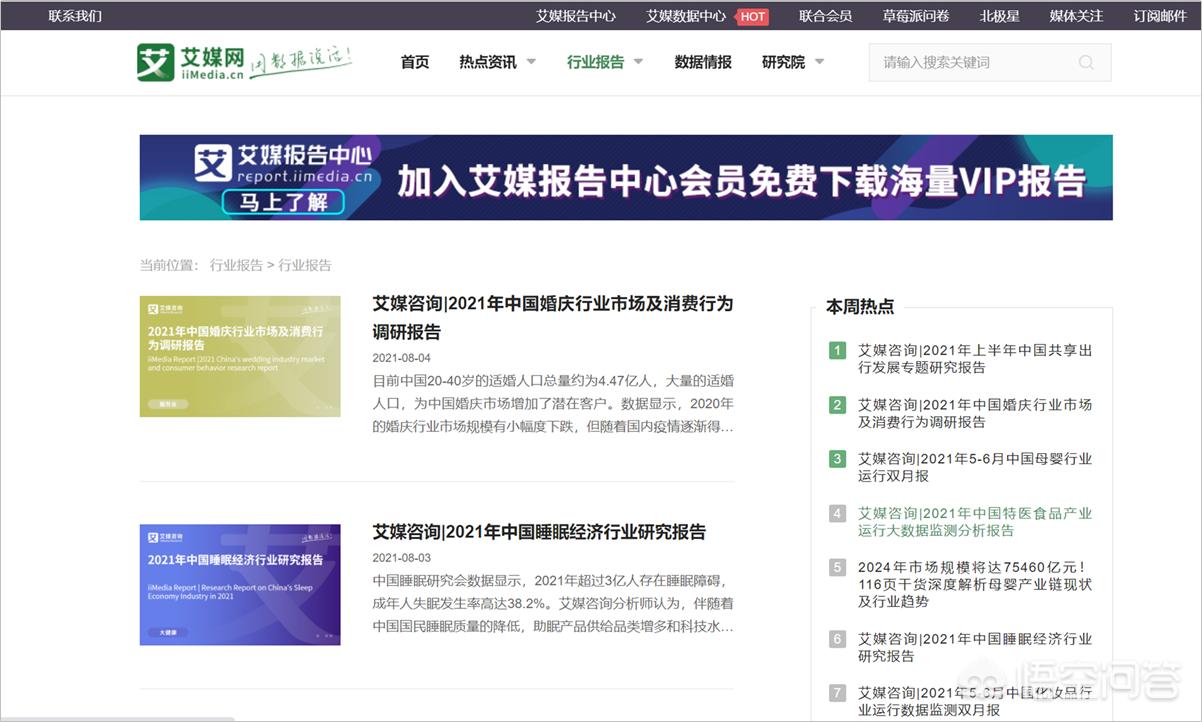This screenshot has height=722, width=1202.
Task: Open 草莓派问卷 top link
Action: pyautogui.click(x=916, y=16)
